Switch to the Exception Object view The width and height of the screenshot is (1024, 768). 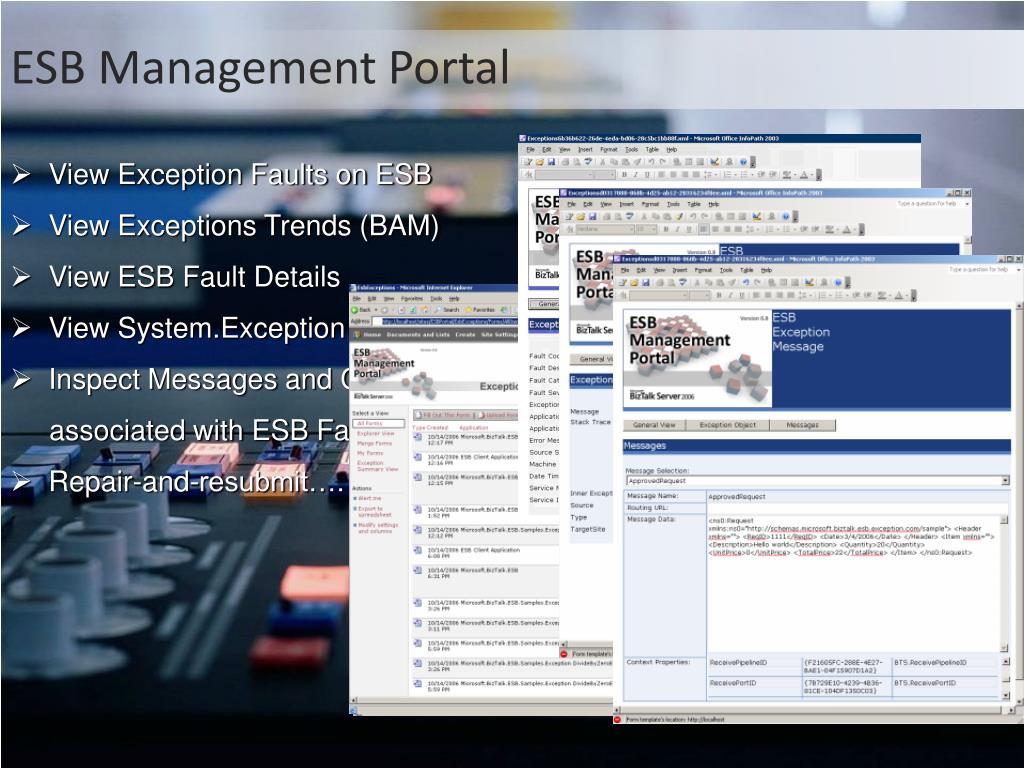coord(729,425)
